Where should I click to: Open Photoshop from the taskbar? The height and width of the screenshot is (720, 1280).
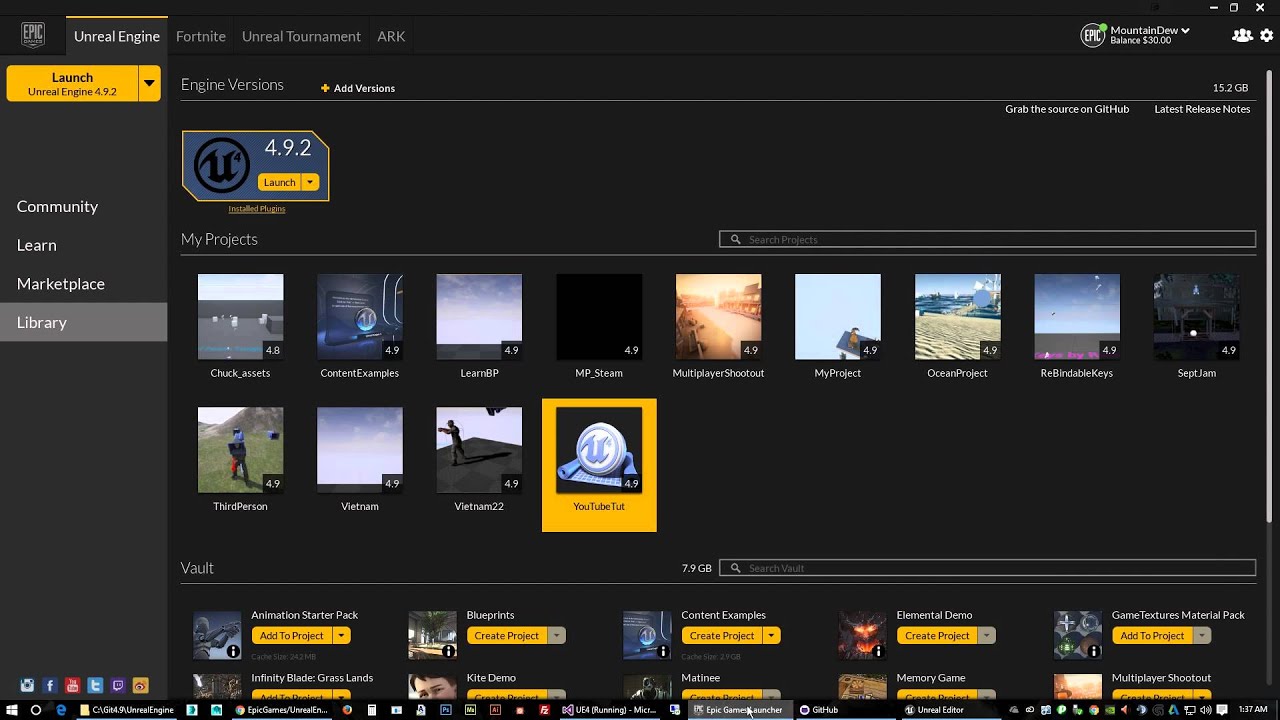click(x=446, y=710)
